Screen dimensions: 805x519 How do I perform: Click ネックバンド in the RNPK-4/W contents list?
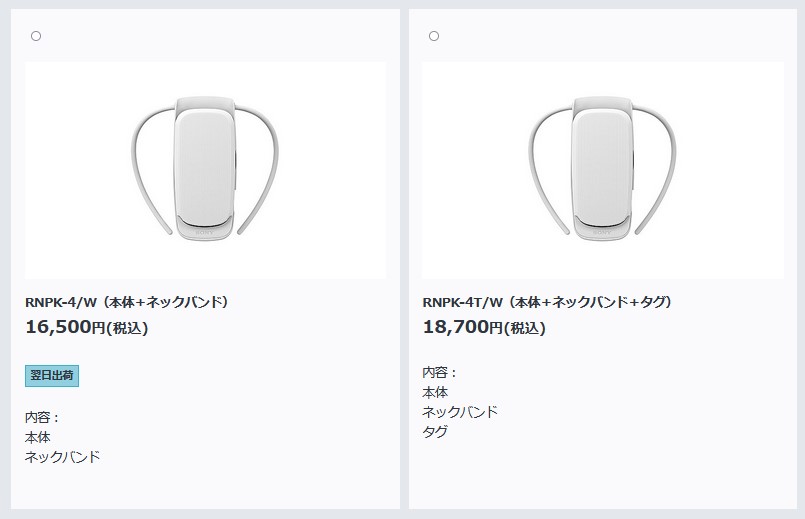63,457
